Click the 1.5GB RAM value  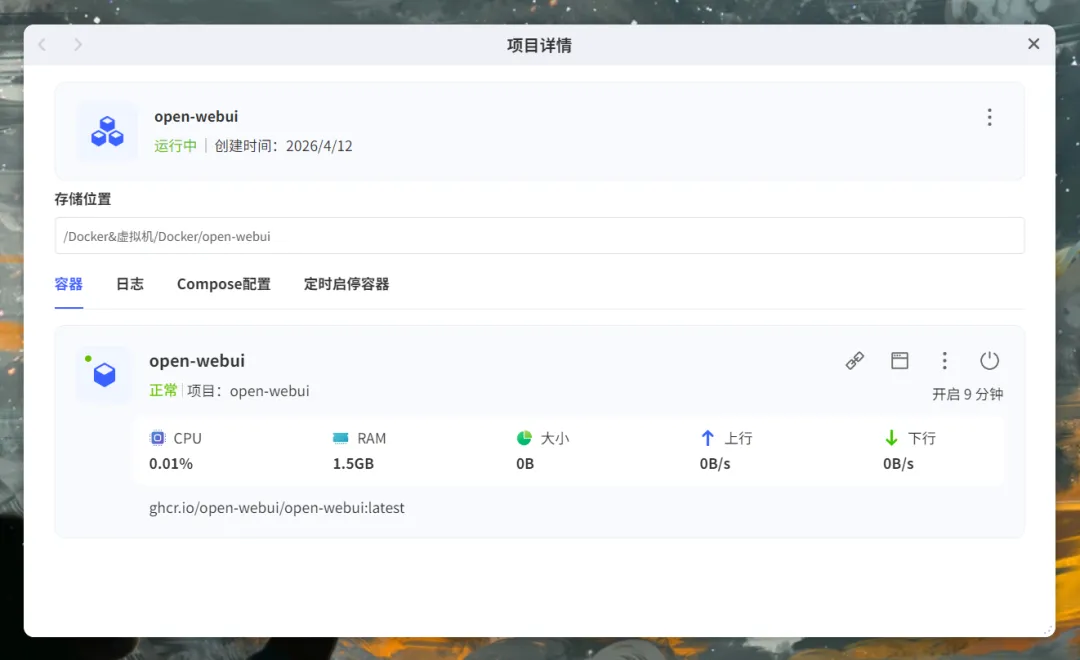pyautogui.click(x=353, y=464)
